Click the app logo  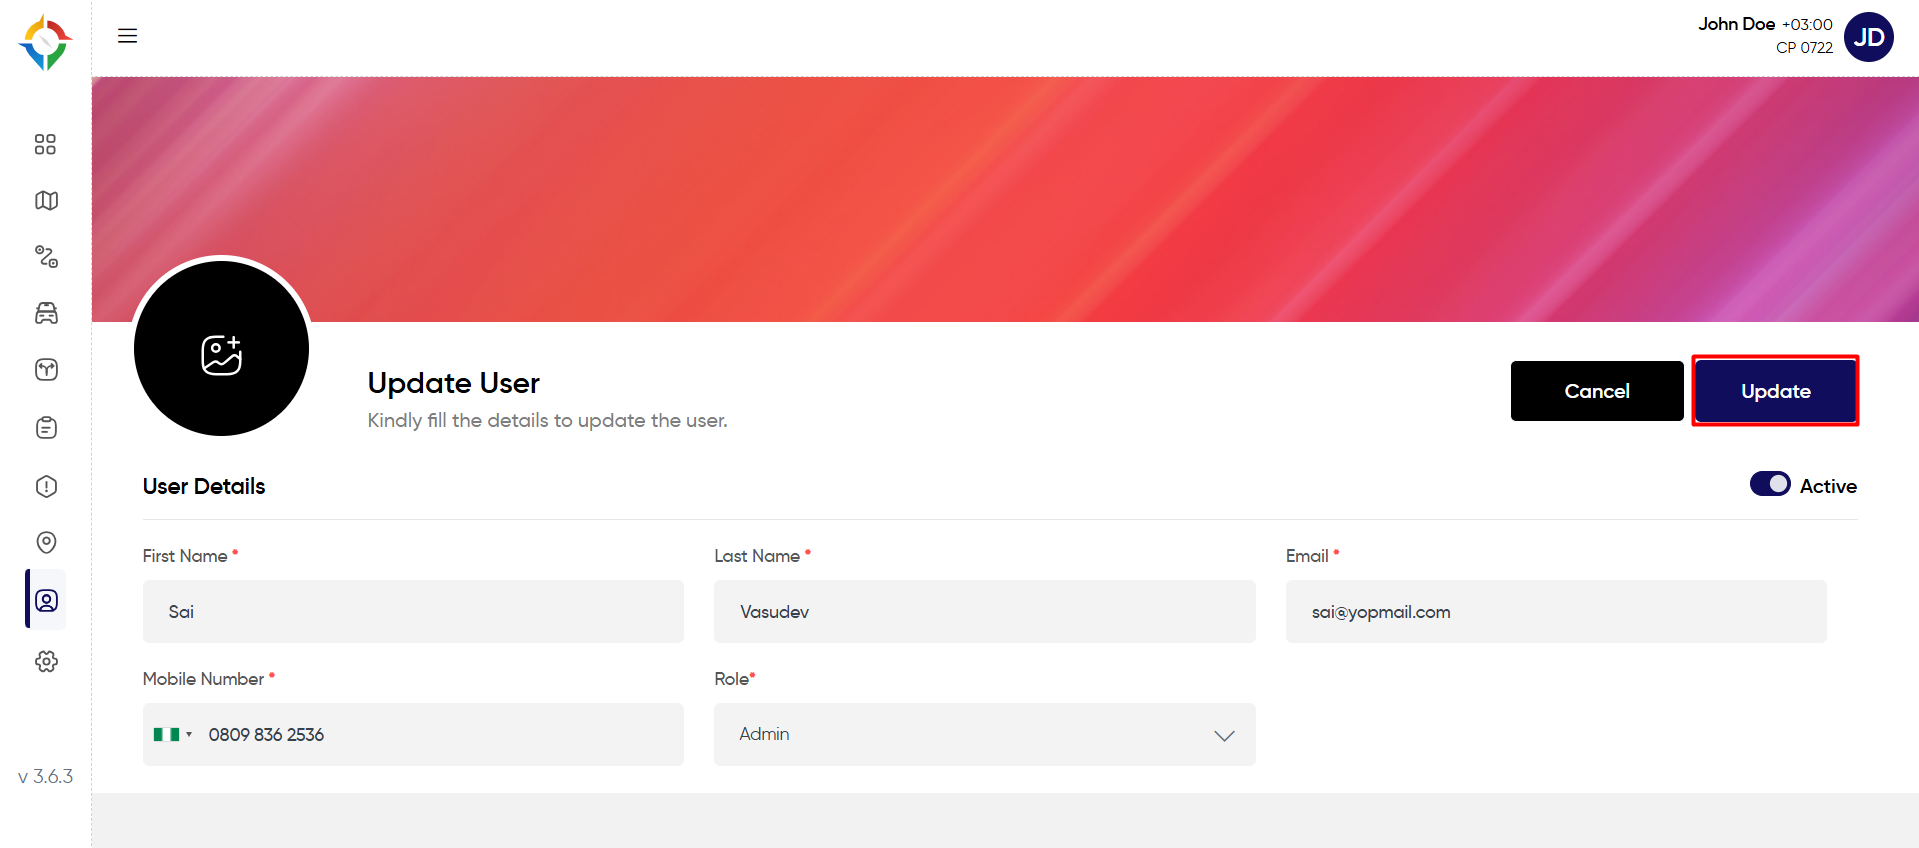pyautogui.click(x=45, y=42)
